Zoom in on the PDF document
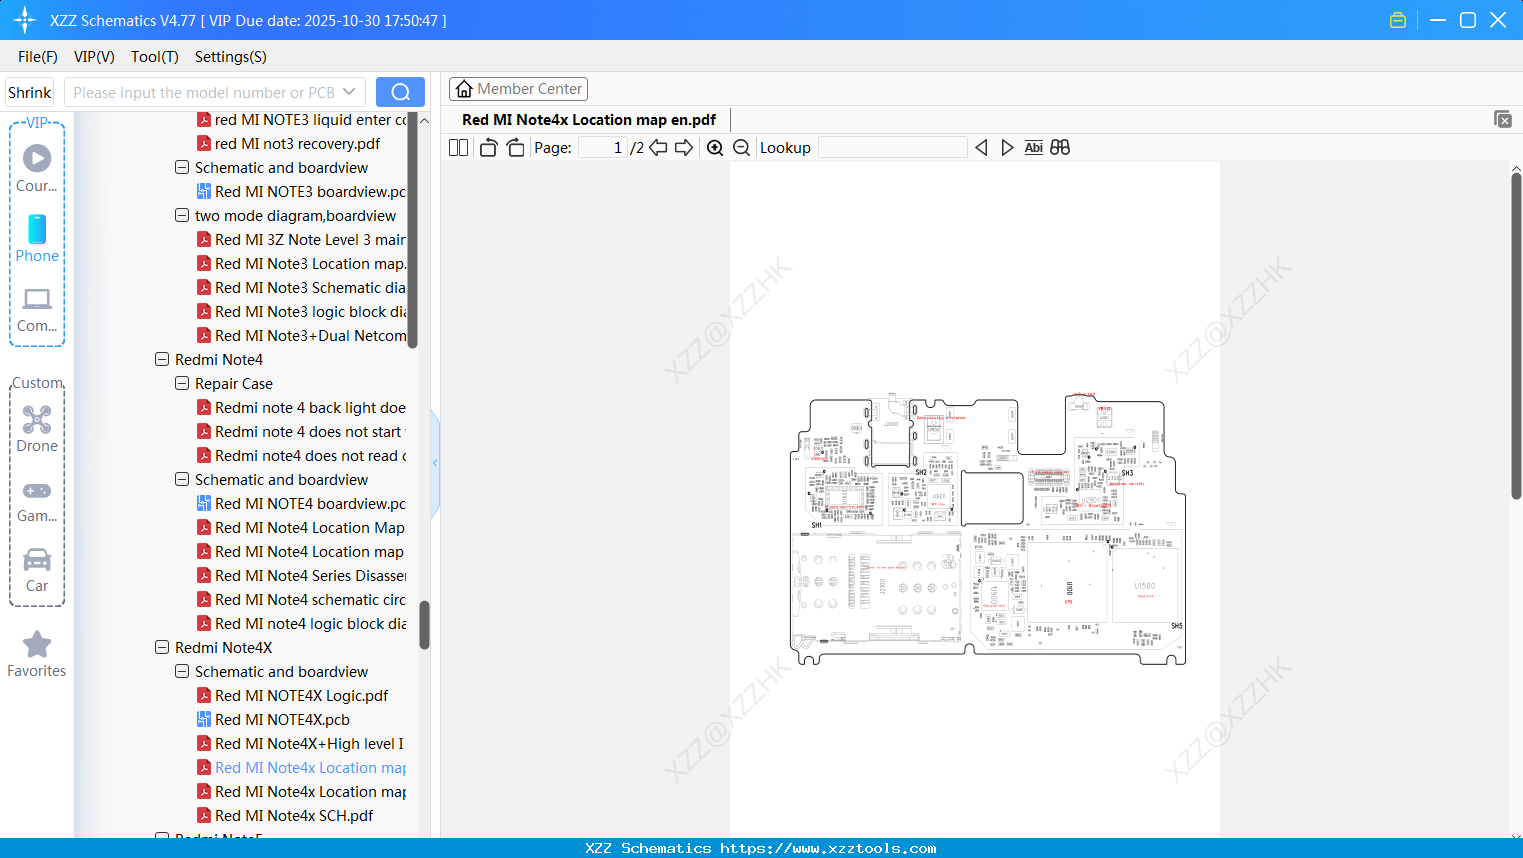The image size is (1523, 858). click(x=715, y=147)
